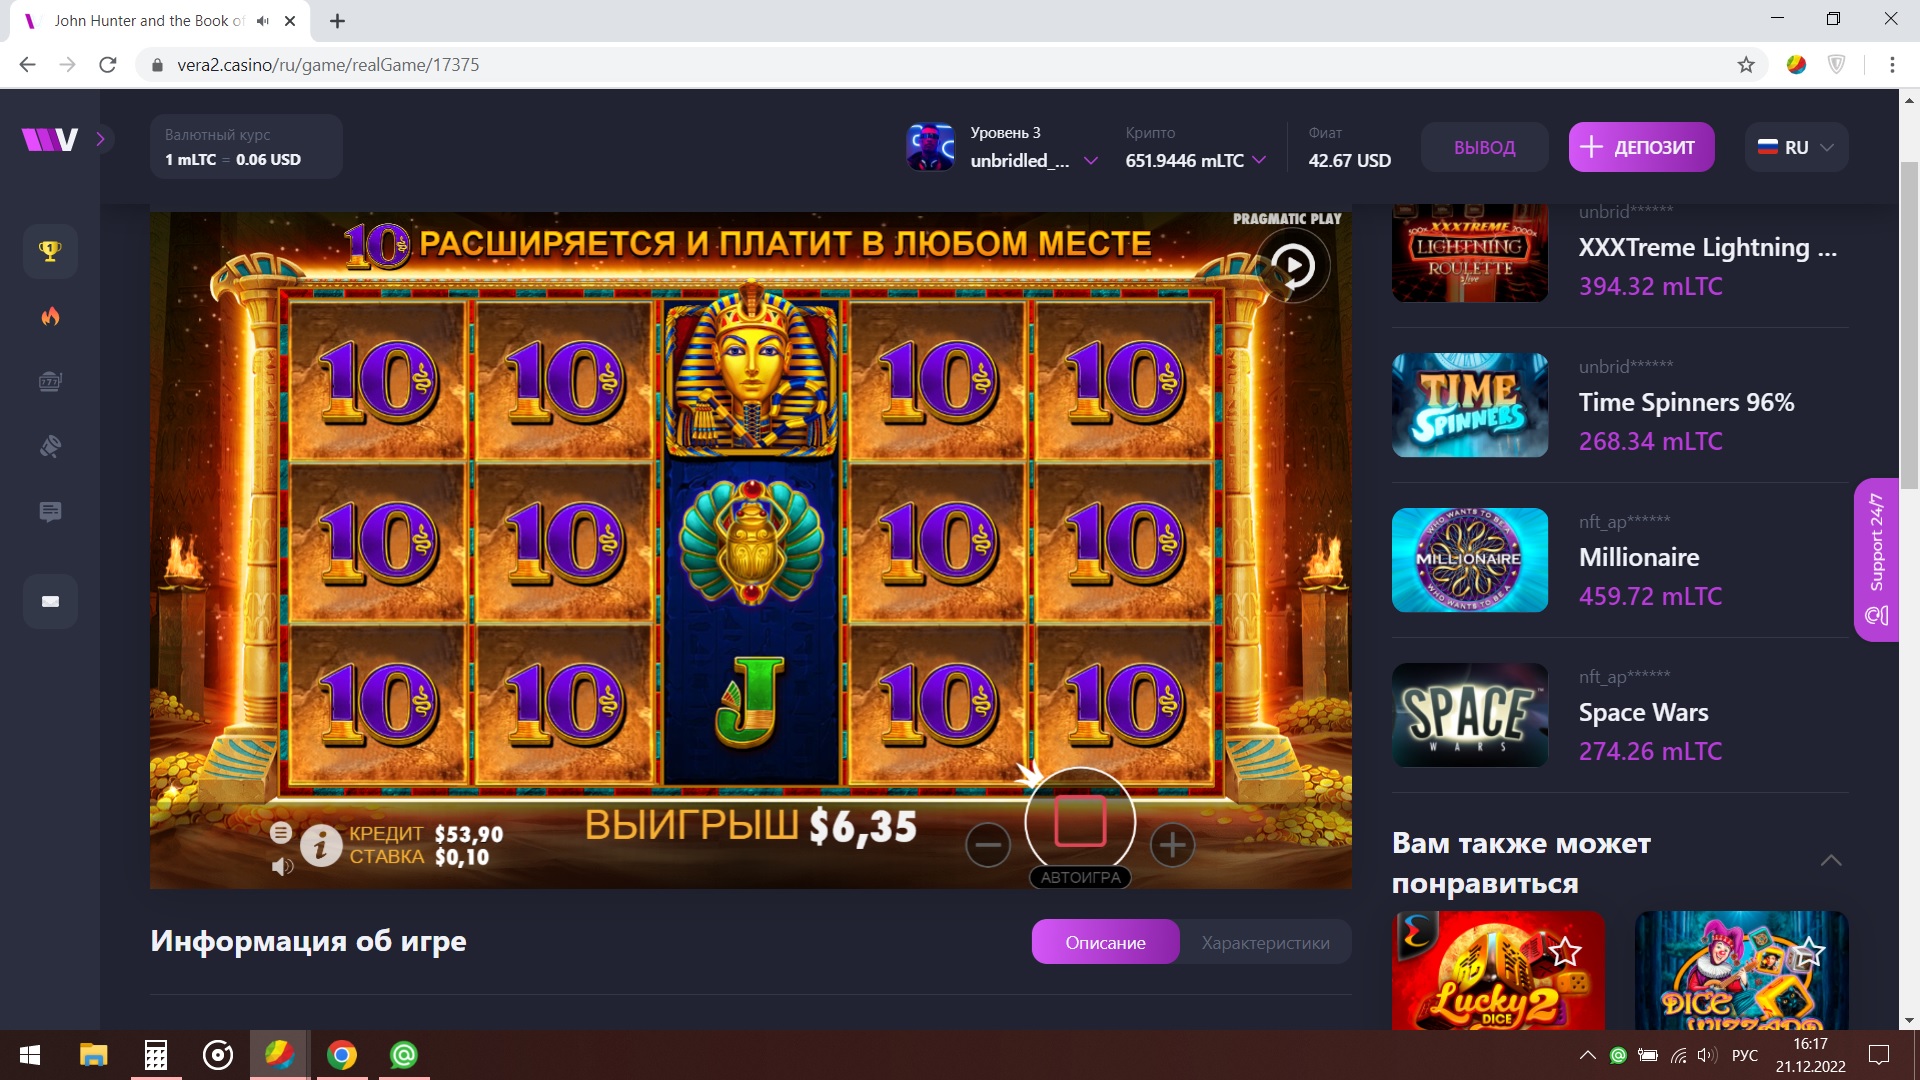Mute the slot game sound speaker
1920x1080 pixels.
click(x=282, y=866)
